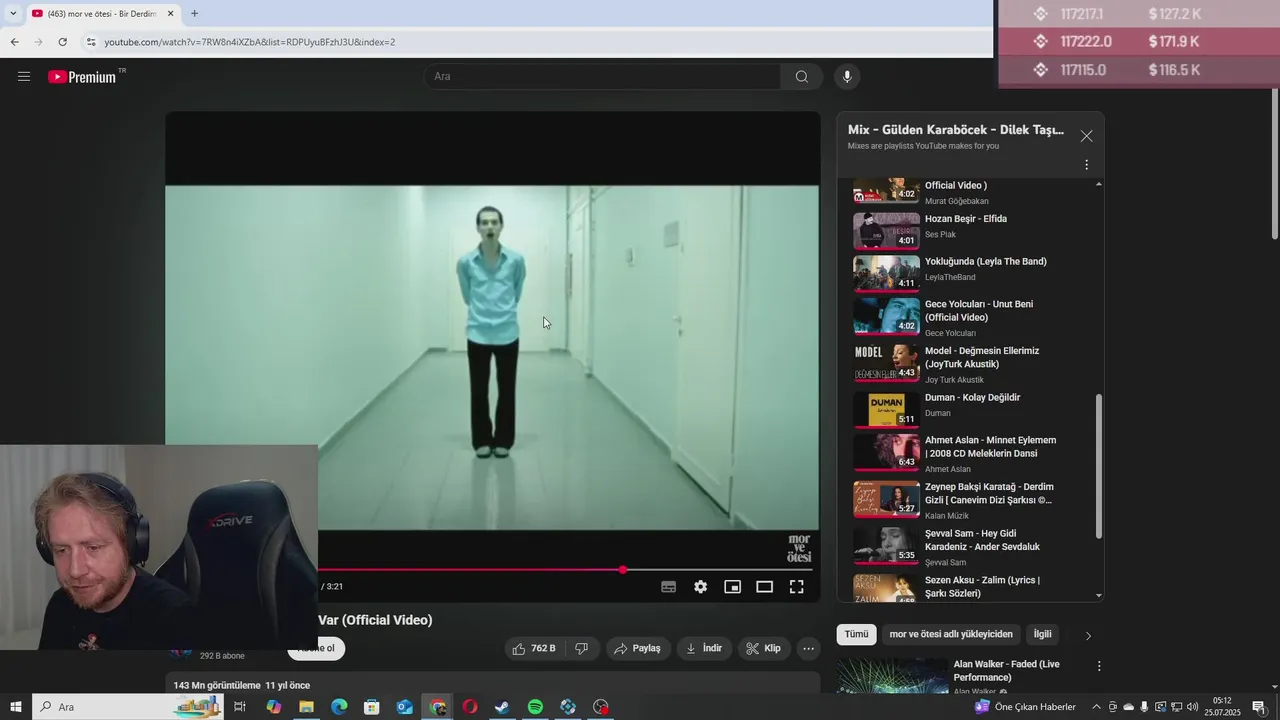The width and height of the screenshot is (1280, 720).
Task: Like the video showing 762 B
Action: point(535,648)
